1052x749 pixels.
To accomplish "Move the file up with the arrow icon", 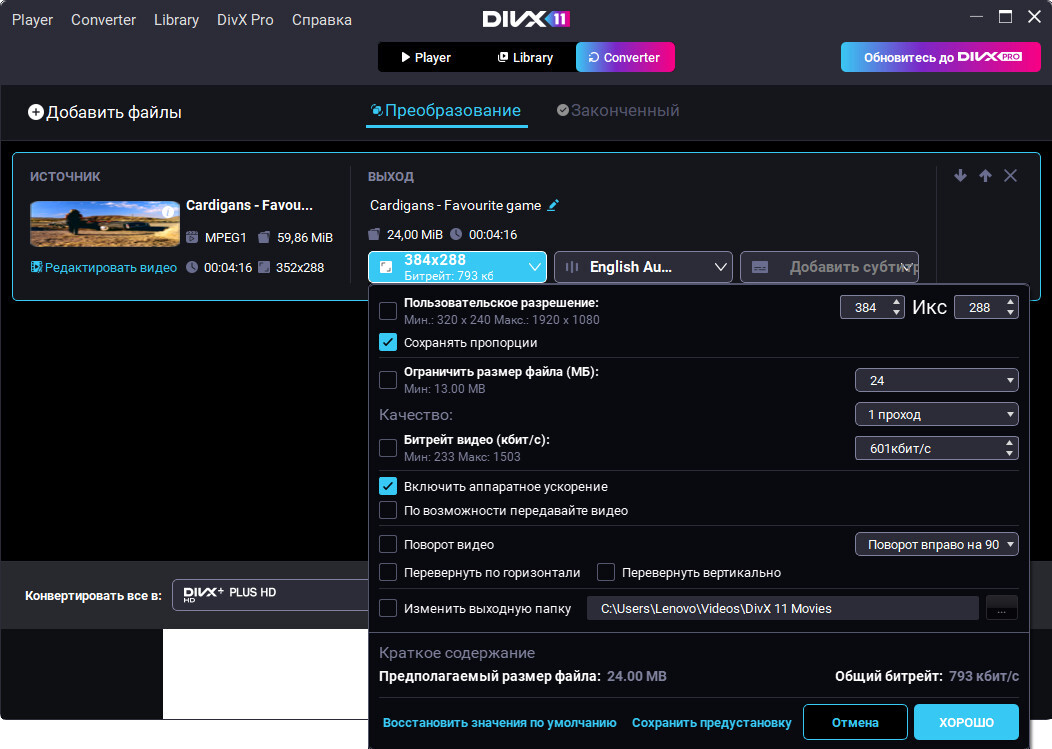I will tap(985, 176).
